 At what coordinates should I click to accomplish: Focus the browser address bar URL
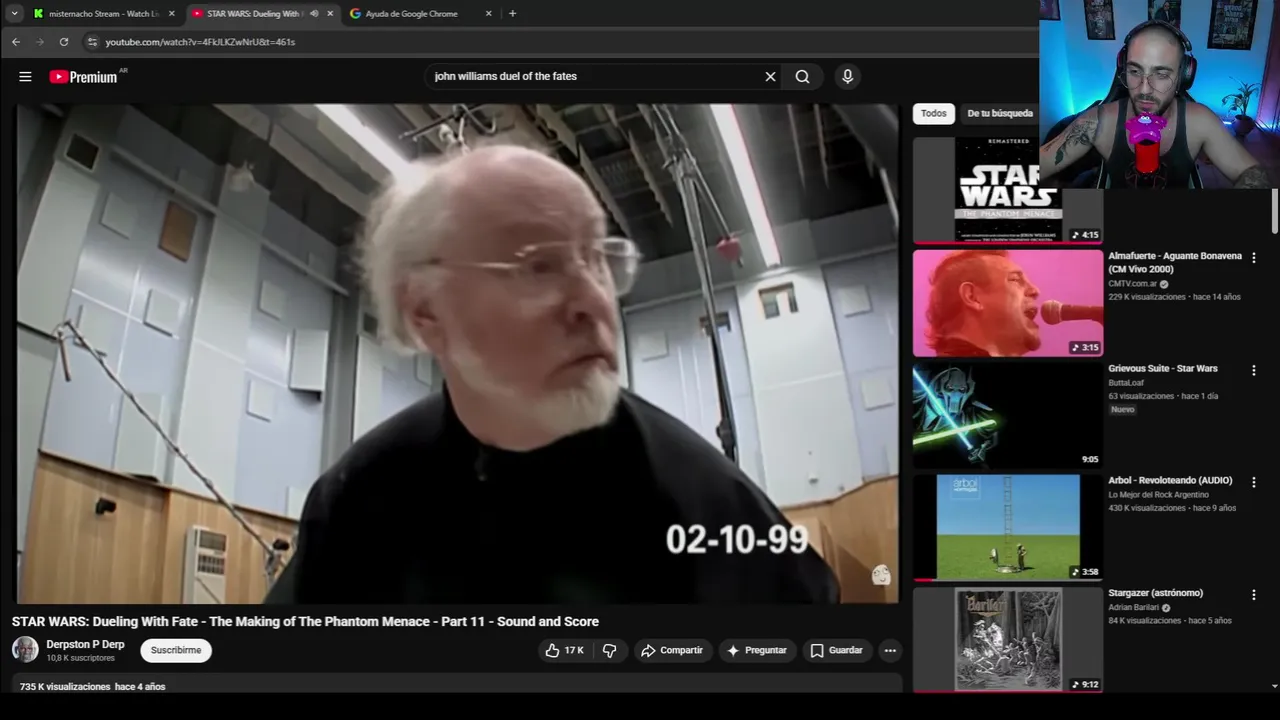[x=200, y=42]
